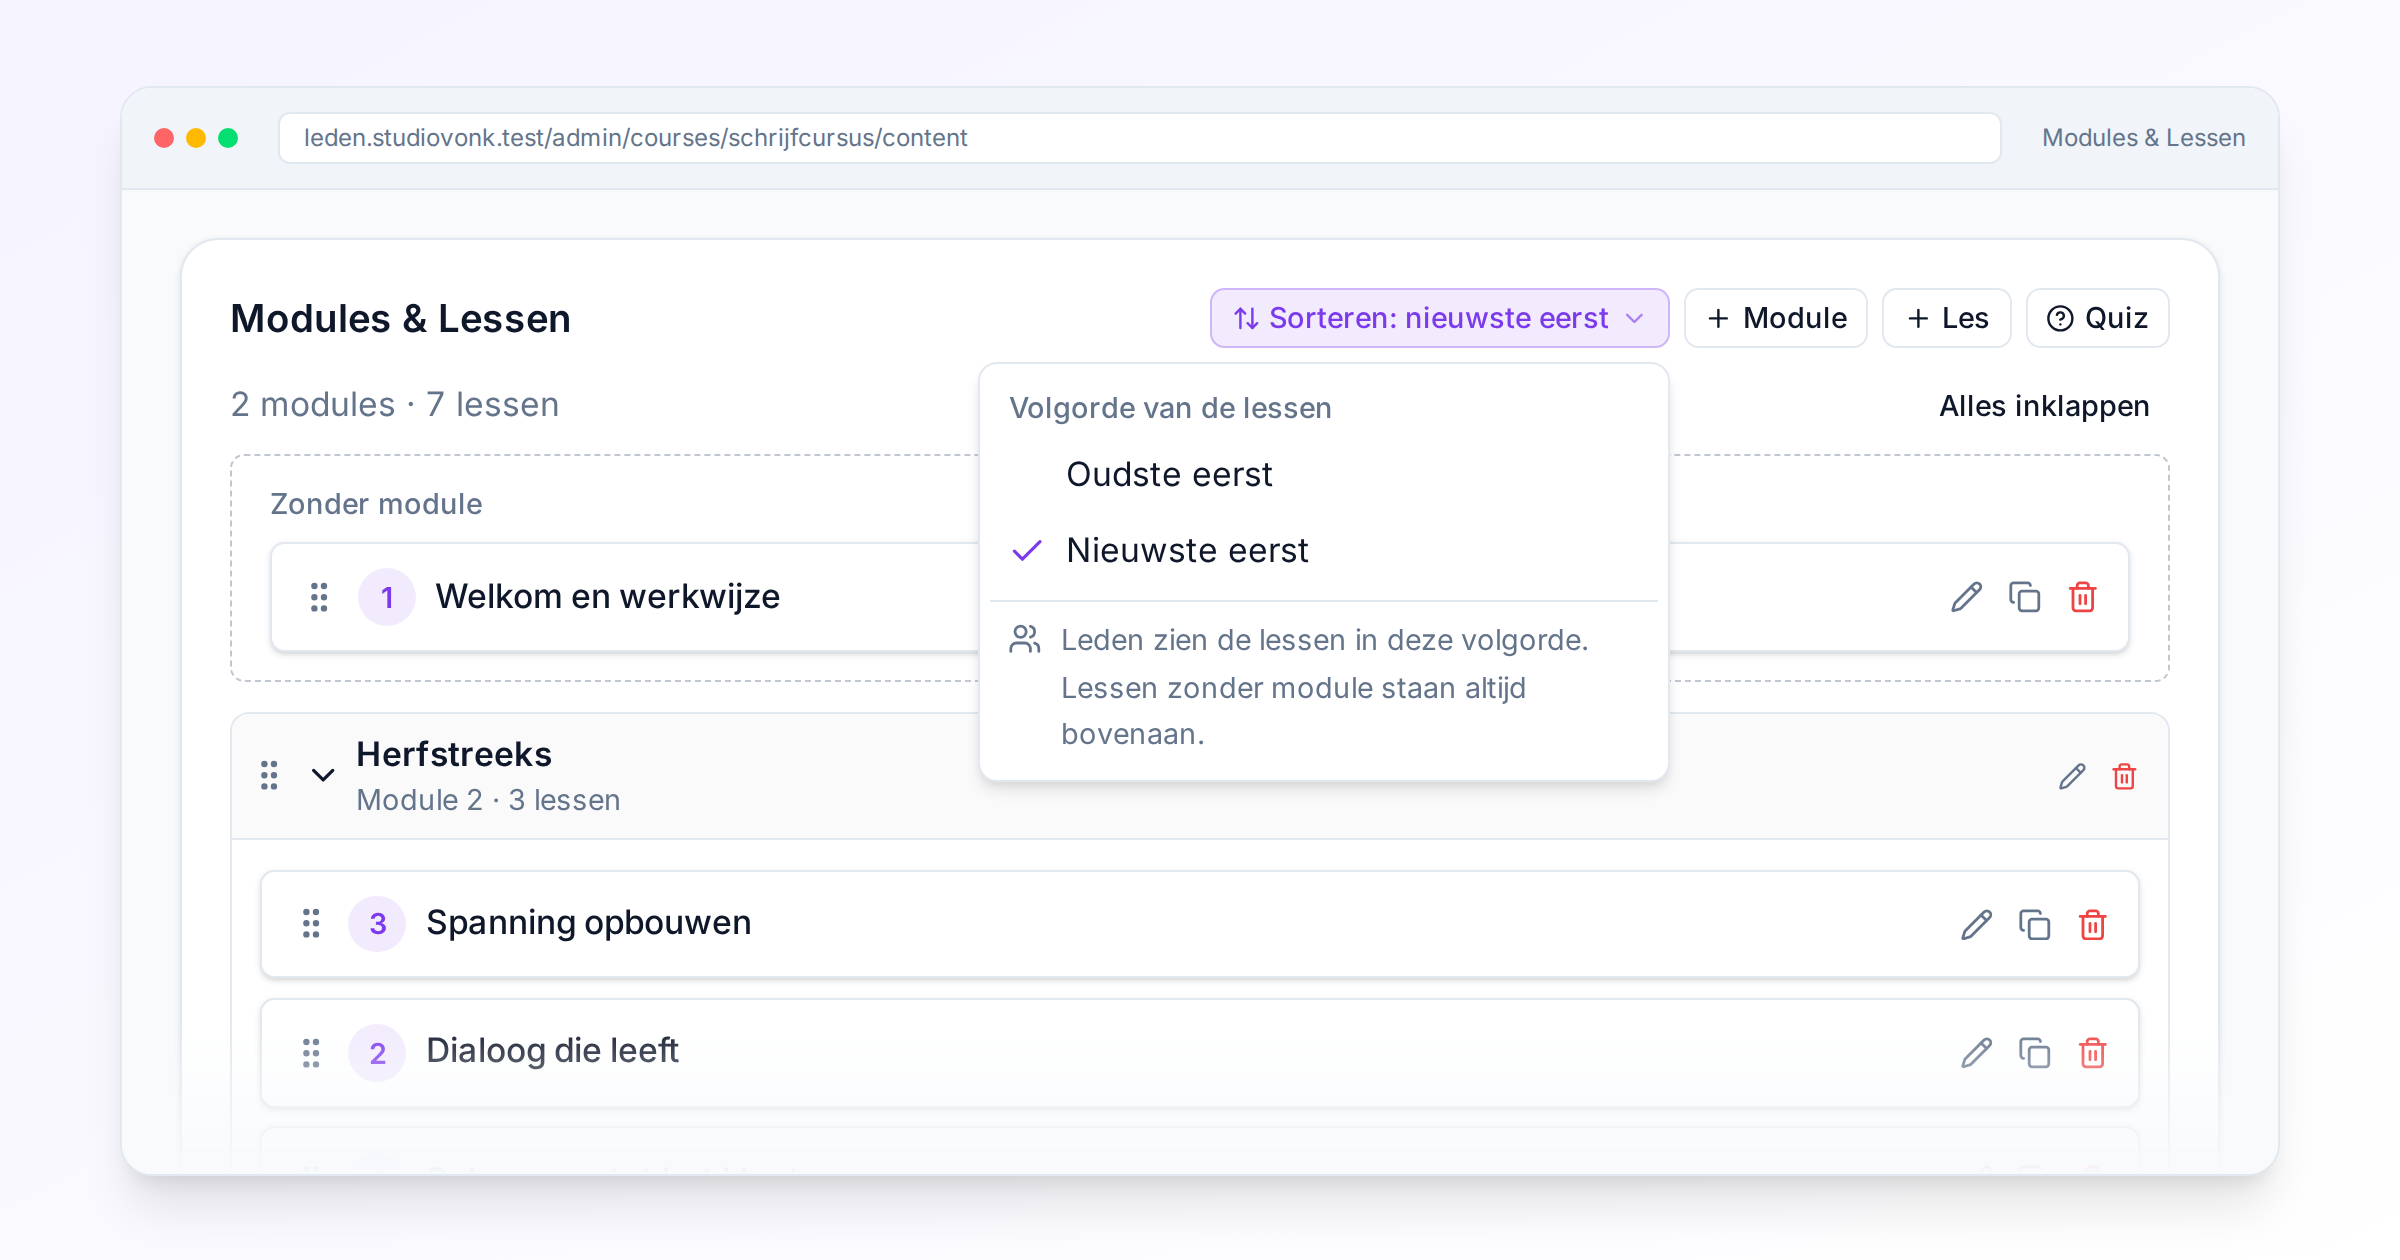The height and width of the screenshot is (1260, 2400).
Task: Edit the Herfstreeks module
Action: 2072,776
